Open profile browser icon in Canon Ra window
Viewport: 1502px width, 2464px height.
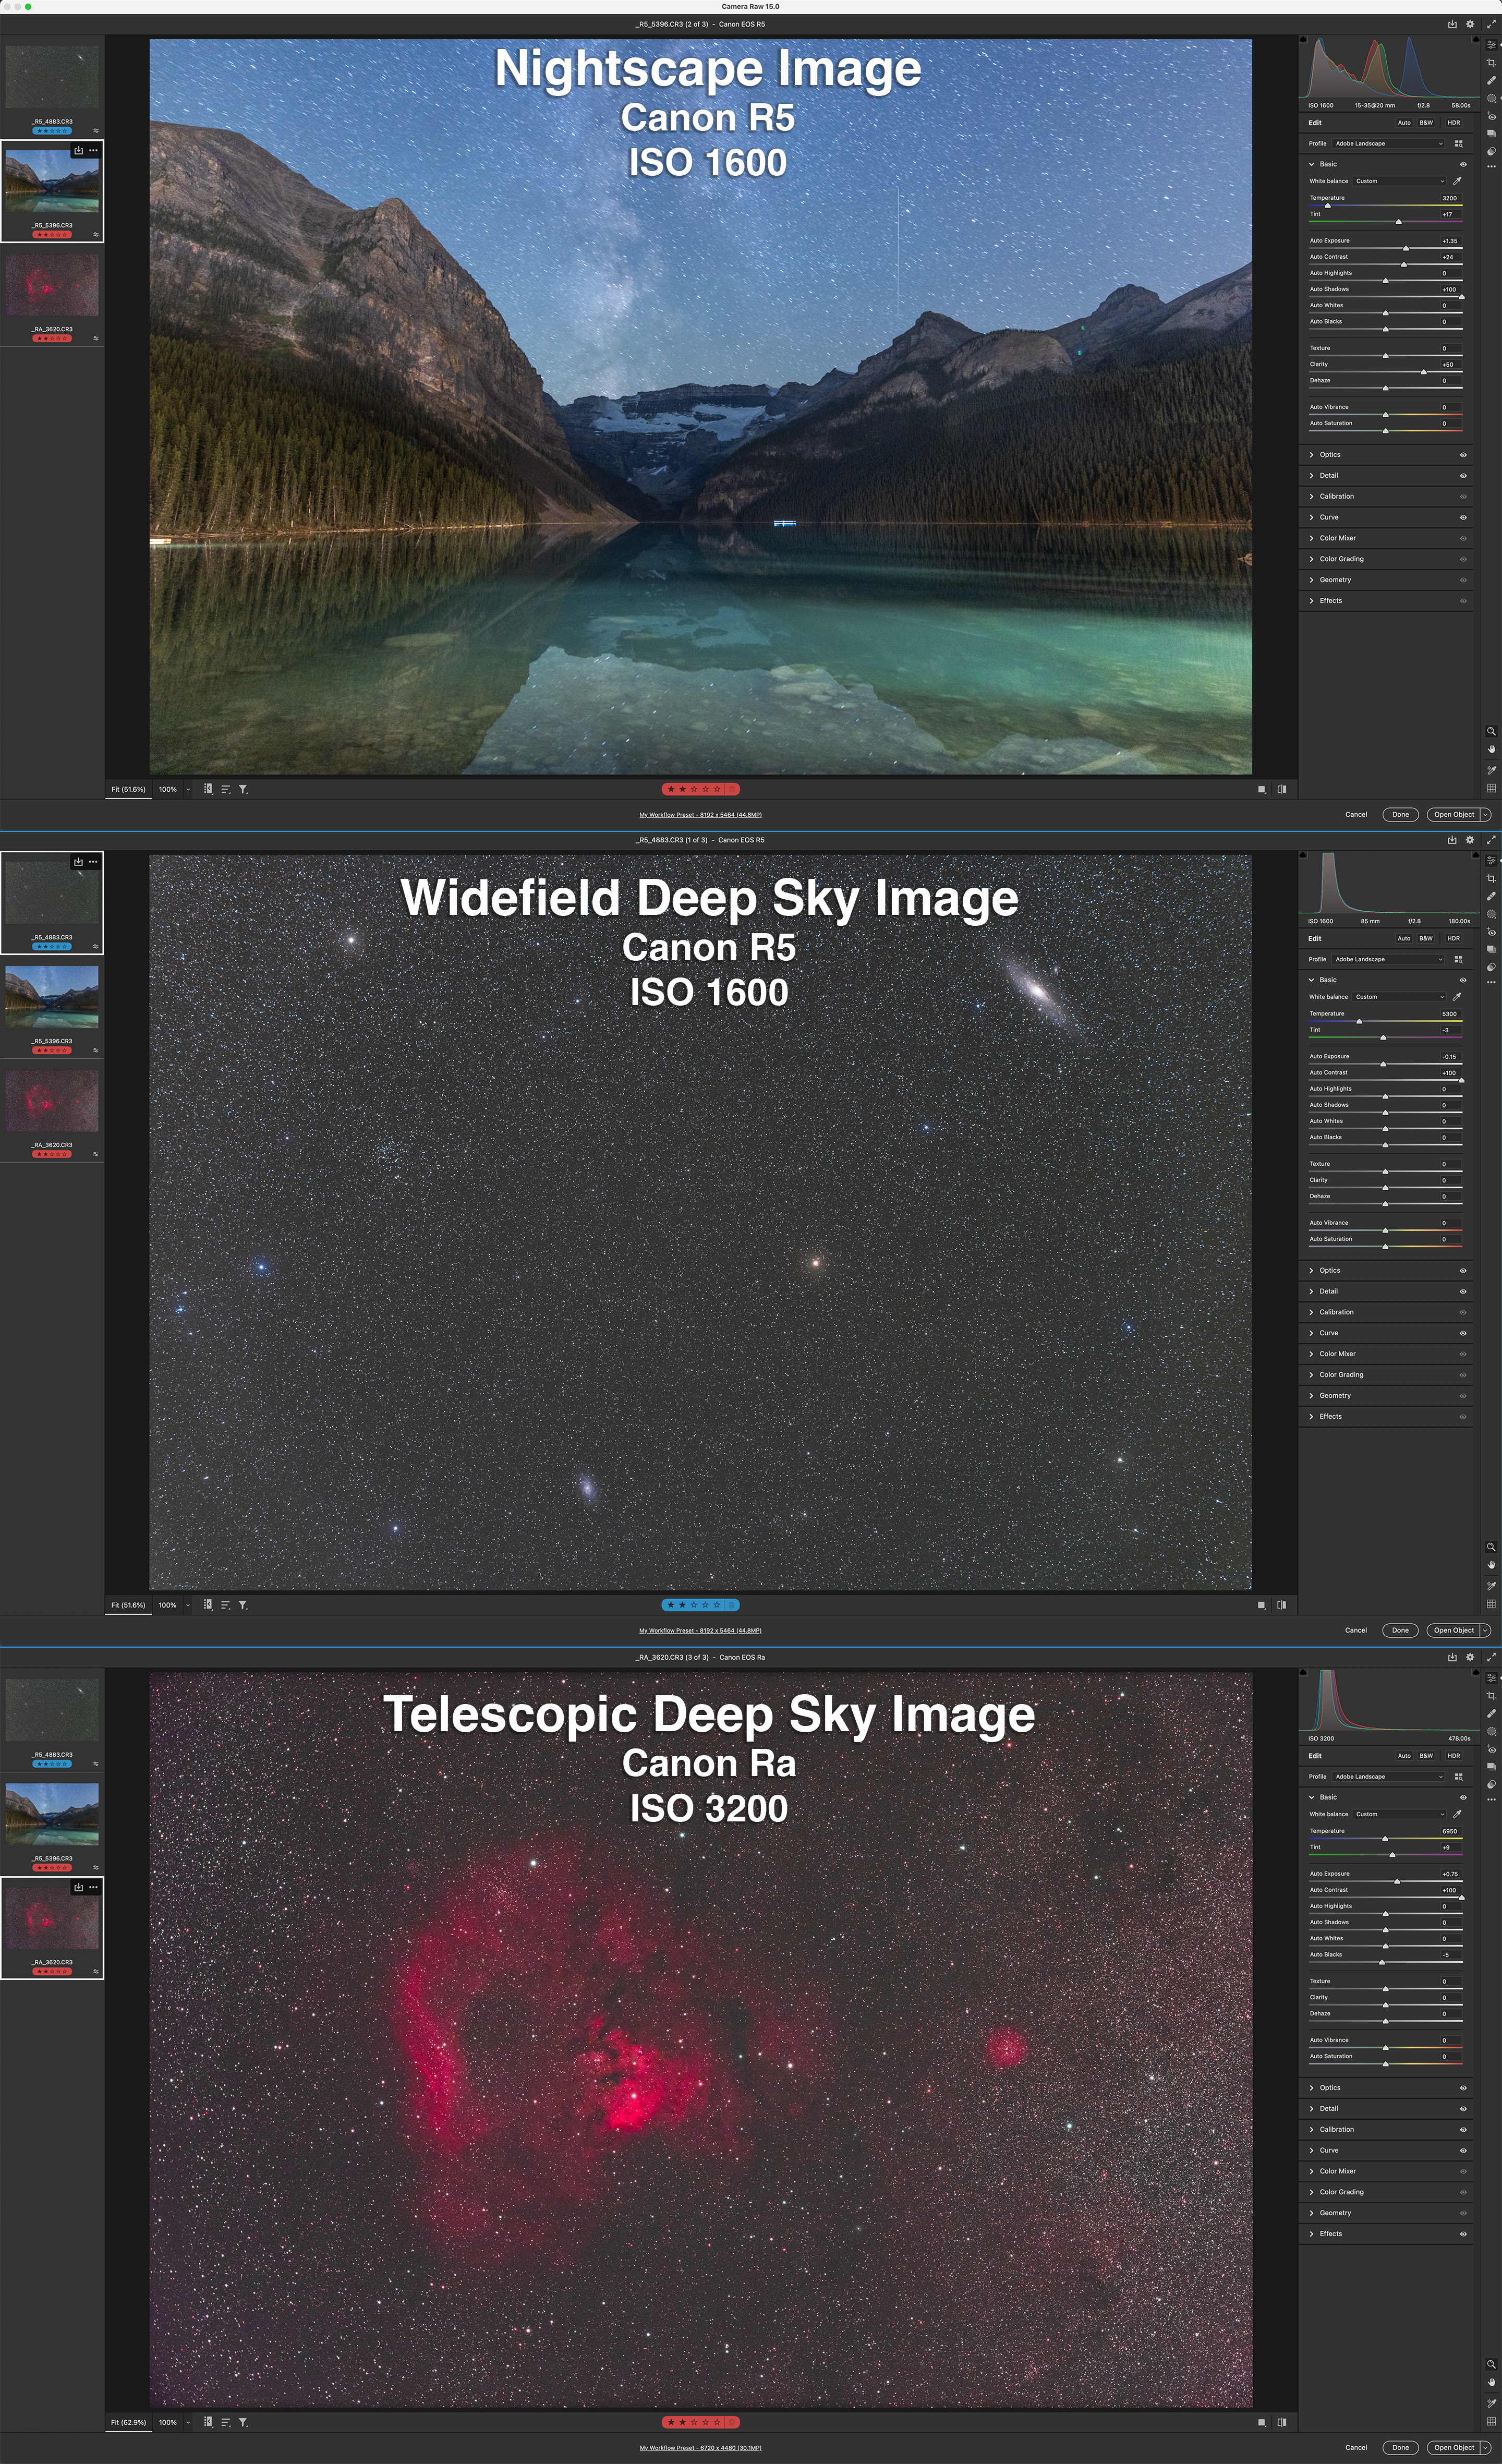pos(1458,1777)
